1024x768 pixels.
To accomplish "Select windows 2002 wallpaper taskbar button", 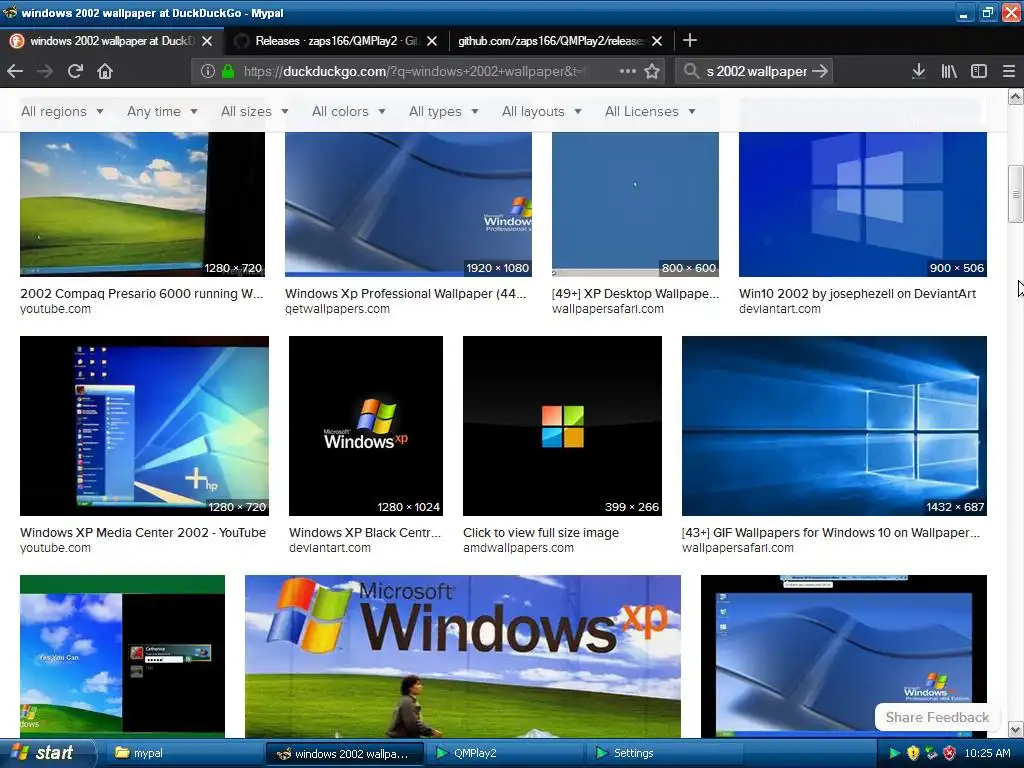I will click(x=345, y=753).
